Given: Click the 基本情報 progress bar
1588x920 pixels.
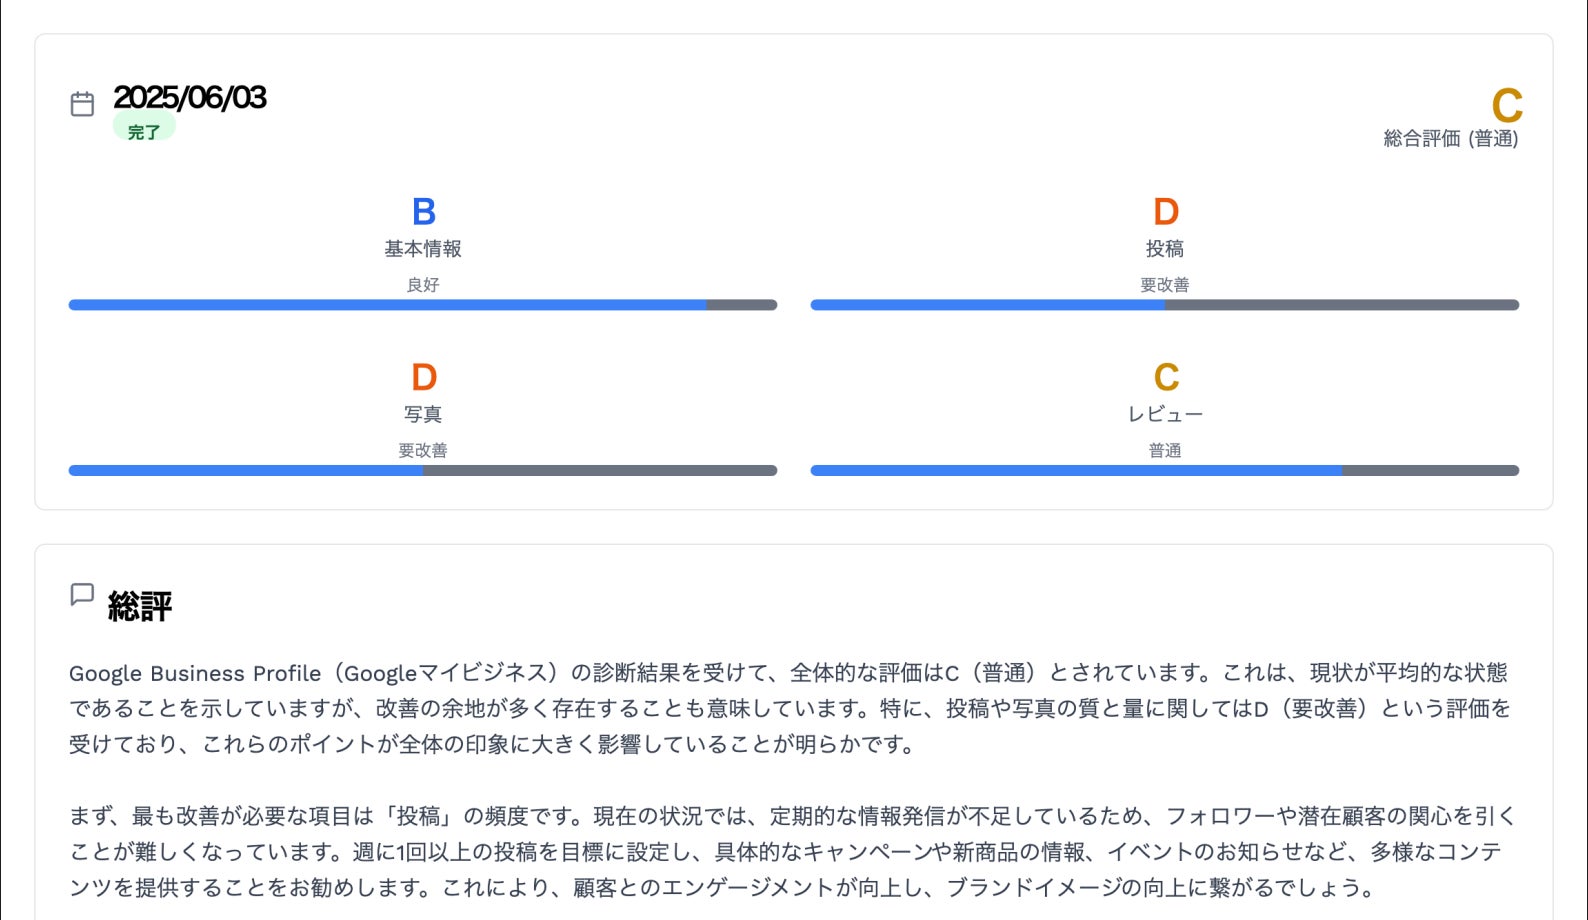Looking at the screenshot, I should (x=423, y=305).
